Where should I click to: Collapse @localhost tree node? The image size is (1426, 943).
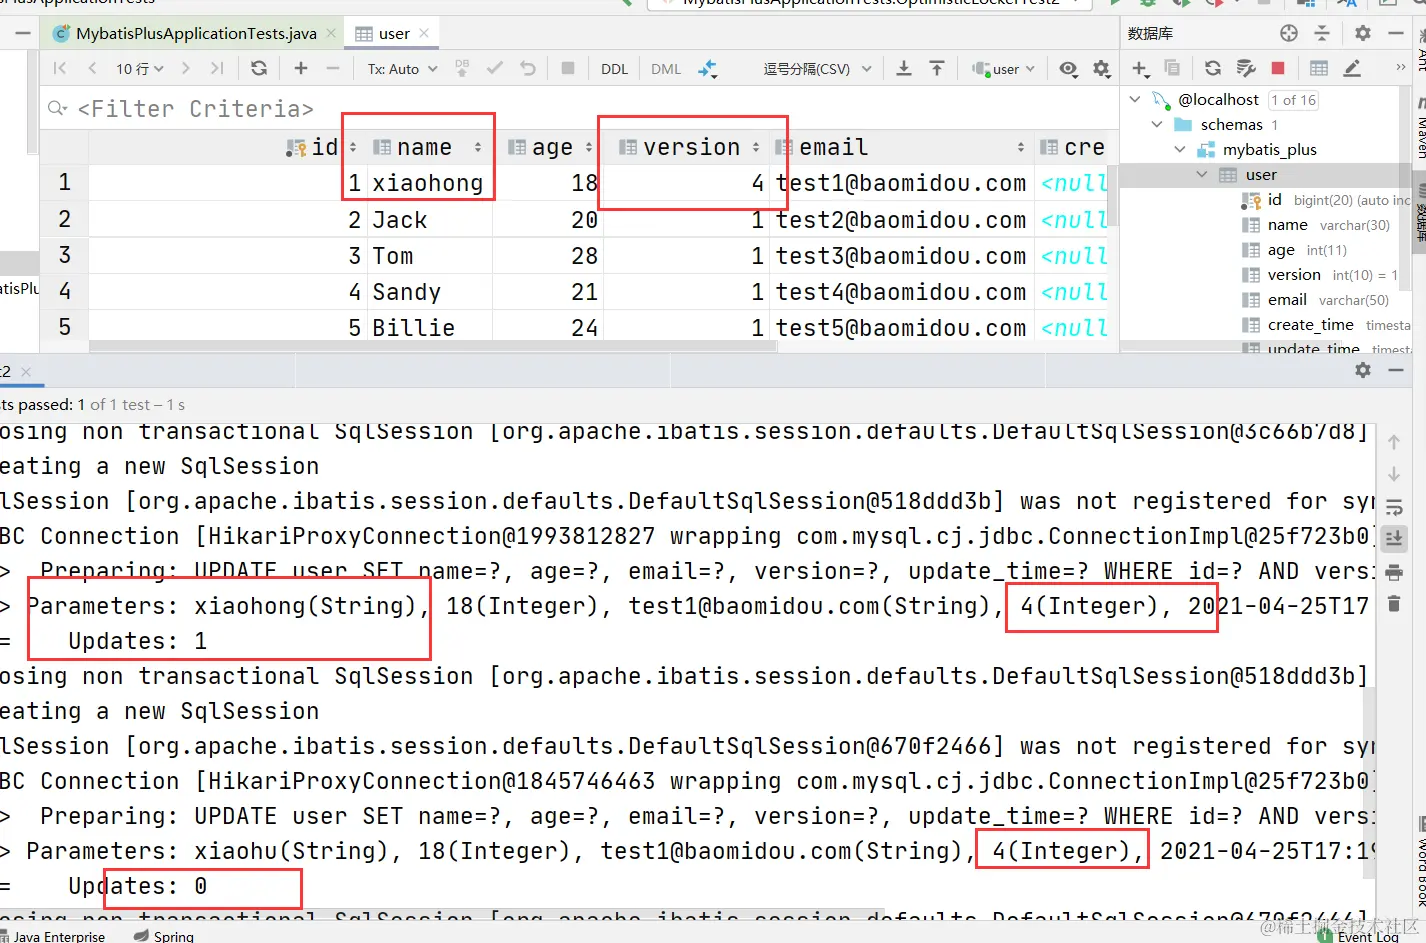coord(1135,99)
